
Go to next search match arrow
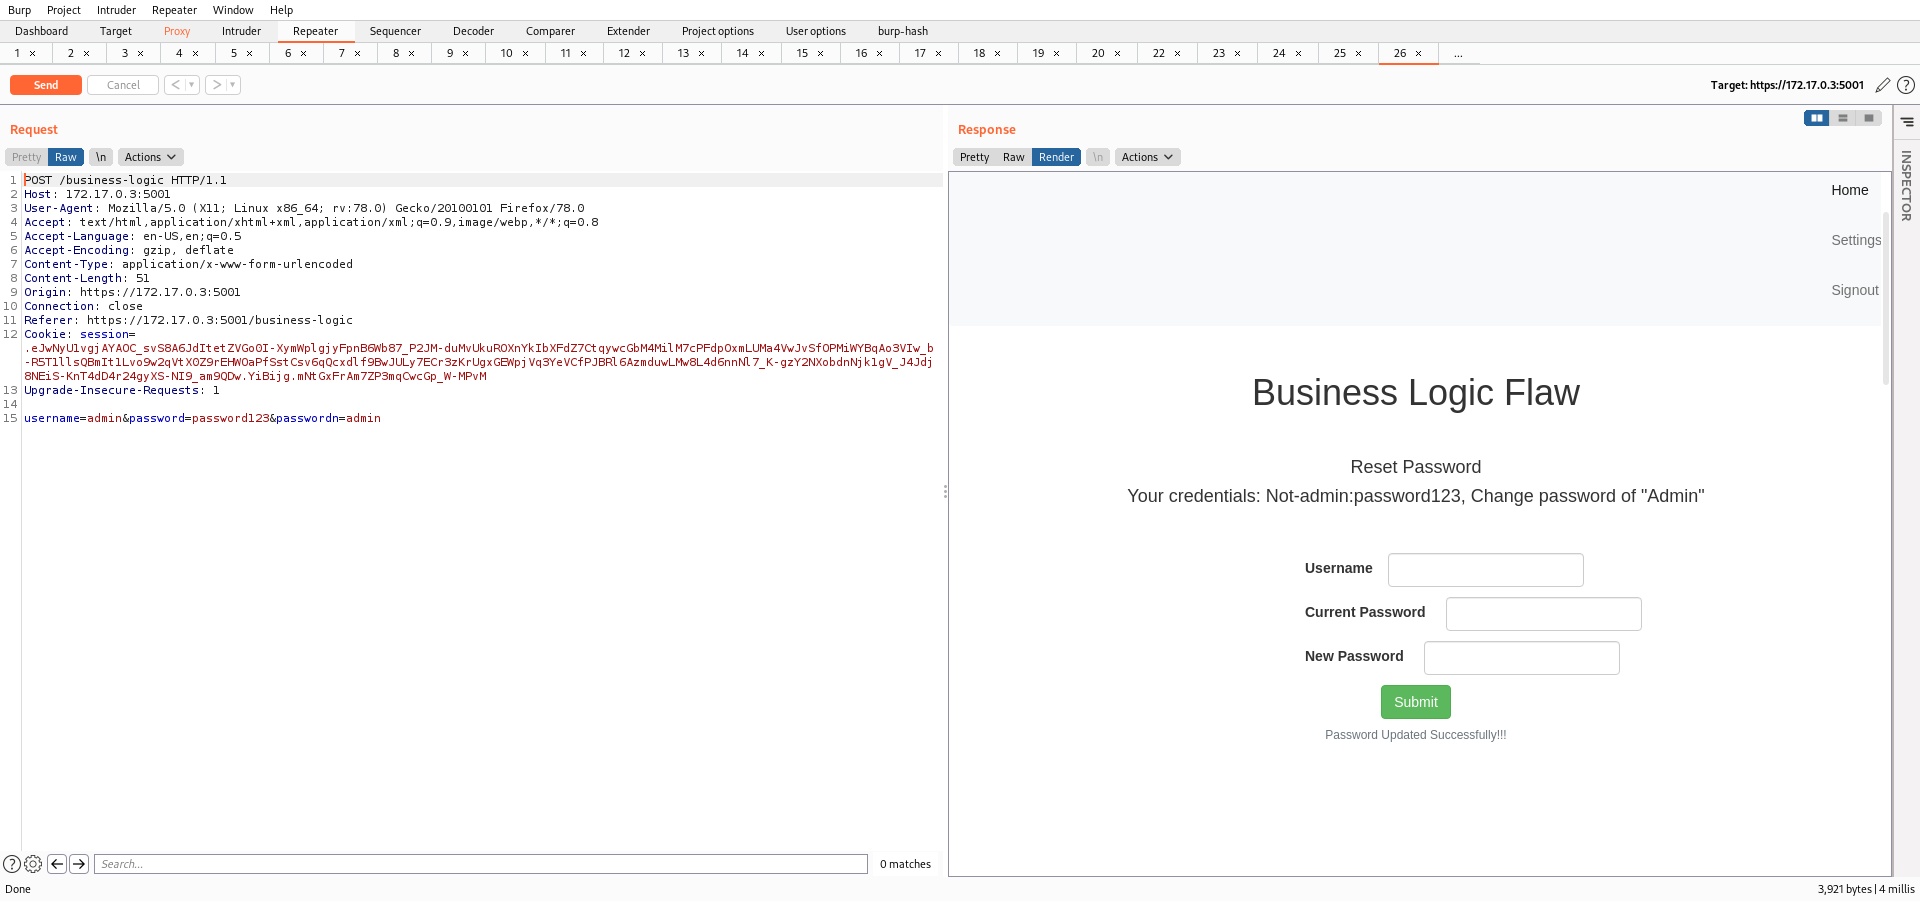click(79, 864)
